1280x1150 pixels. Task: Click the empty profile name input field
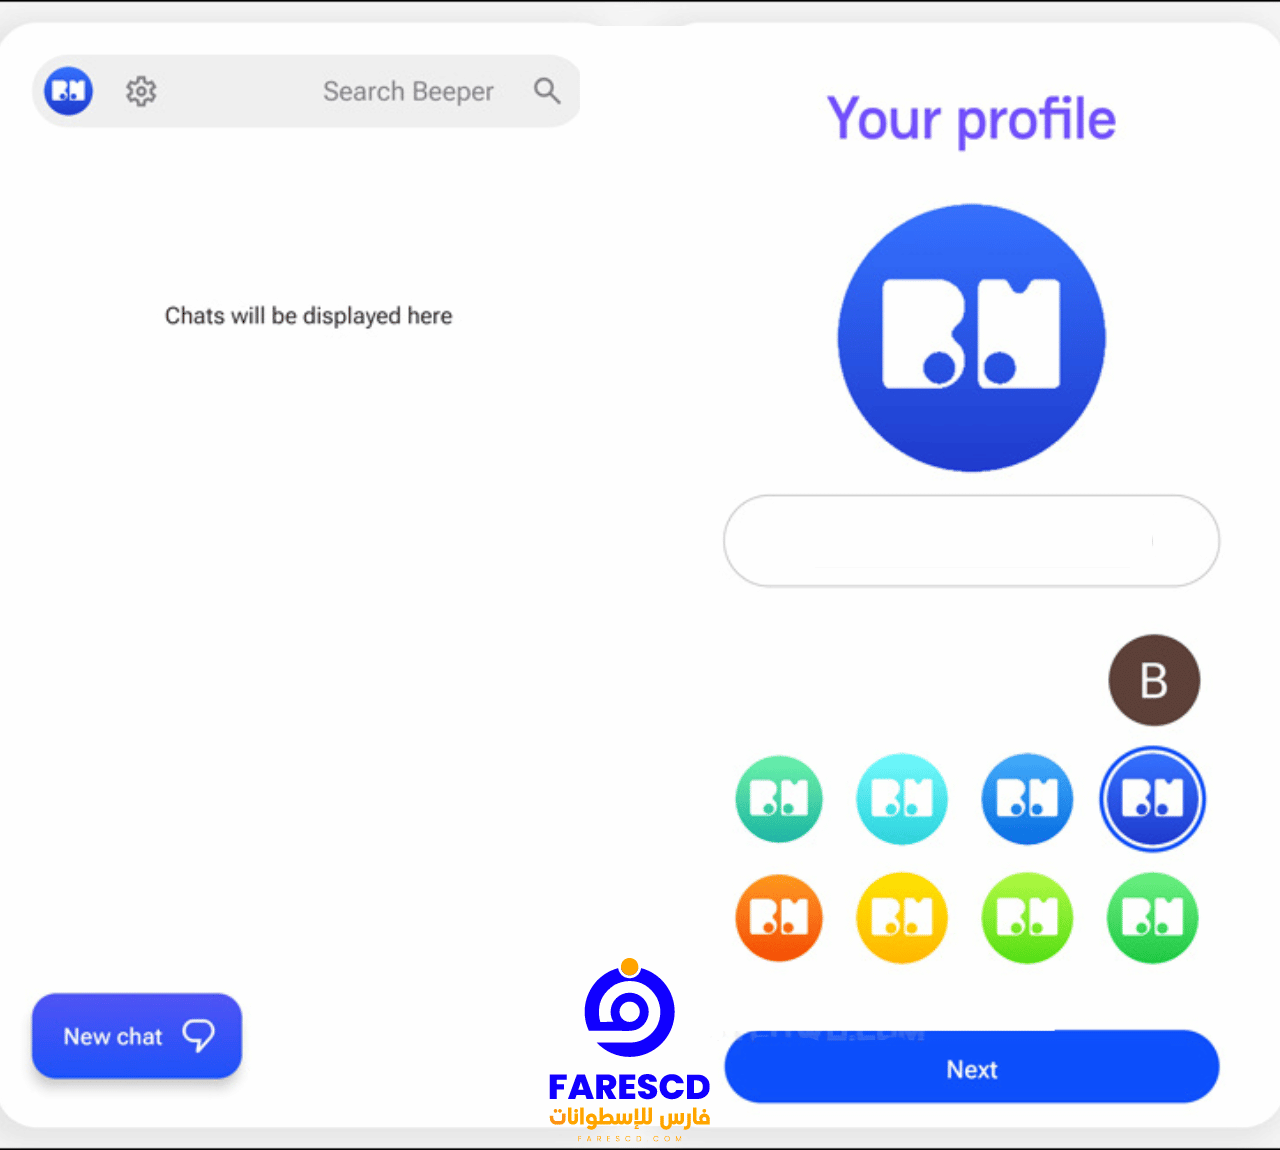coord(972,541)
